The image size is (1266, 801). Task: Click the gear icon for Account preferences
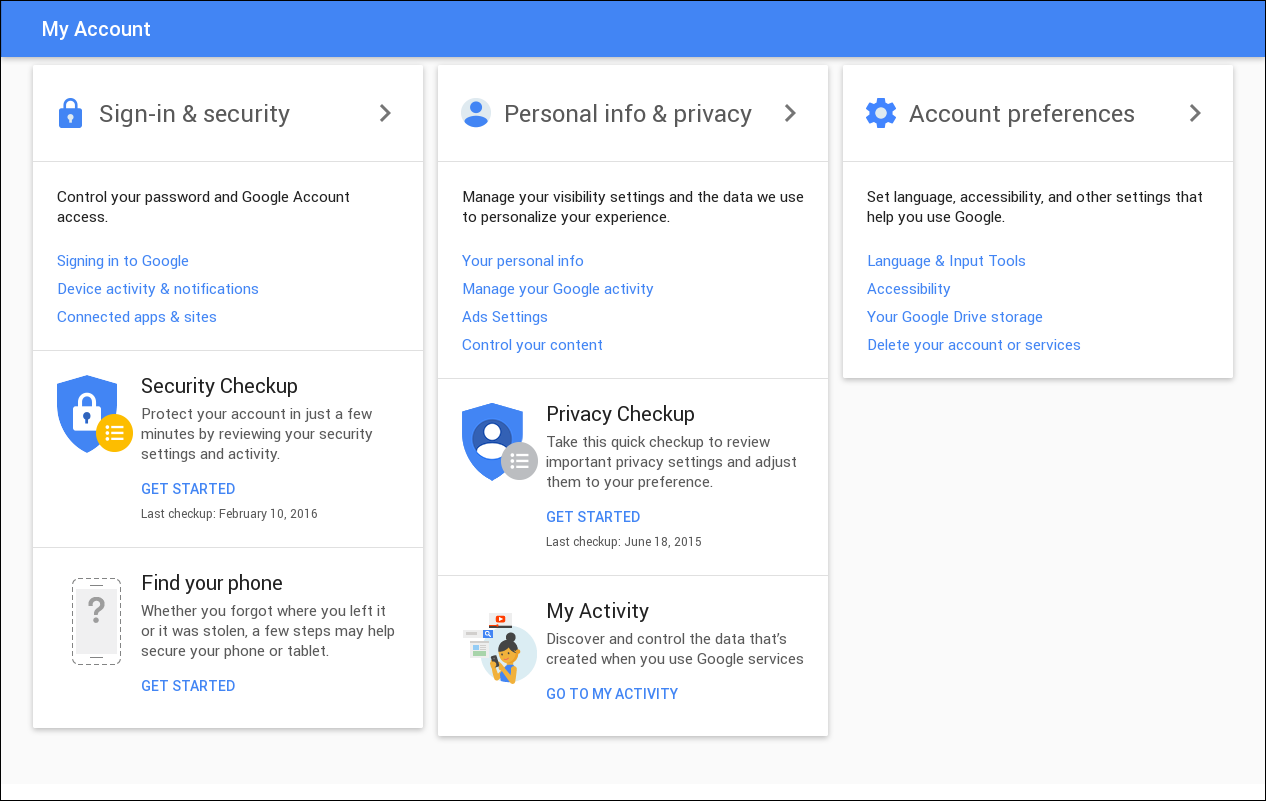(x=881, y=113)
